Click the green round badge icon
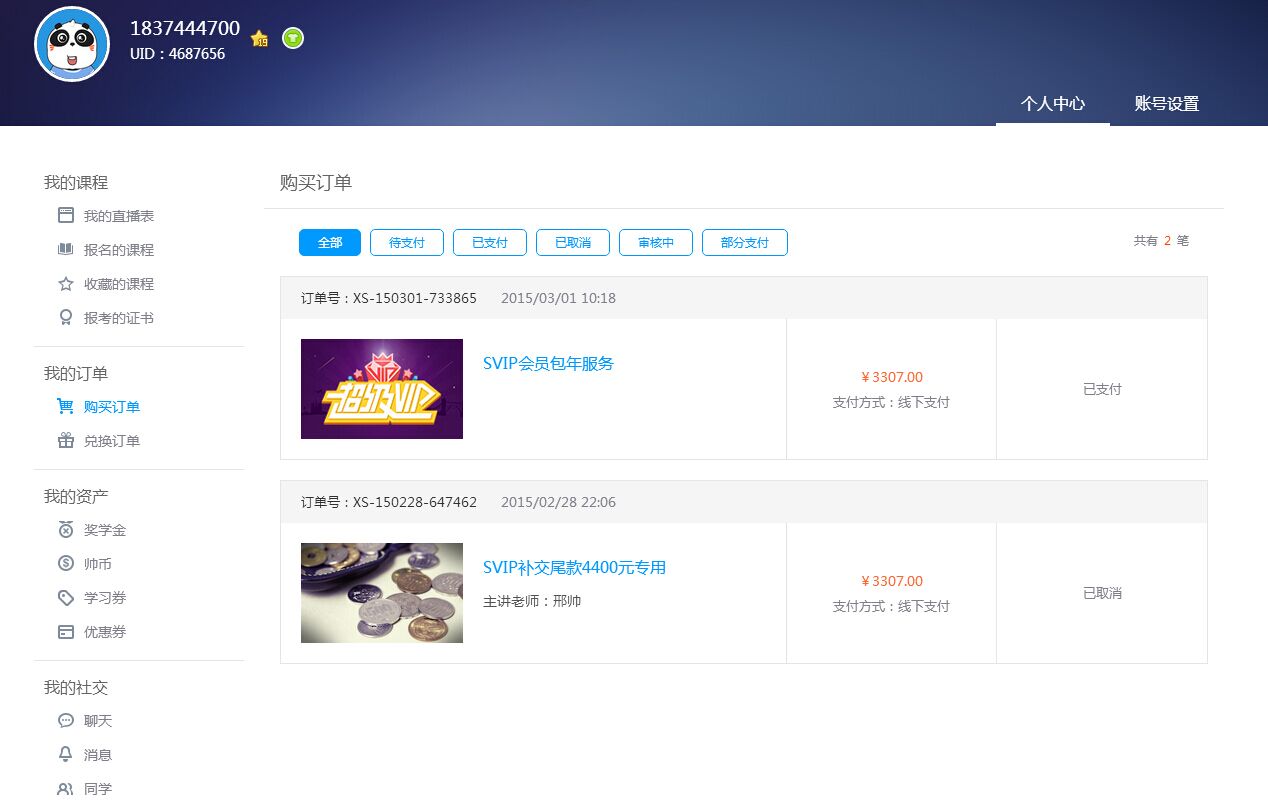The image size is (1268, 802). [x=293, y=38]
